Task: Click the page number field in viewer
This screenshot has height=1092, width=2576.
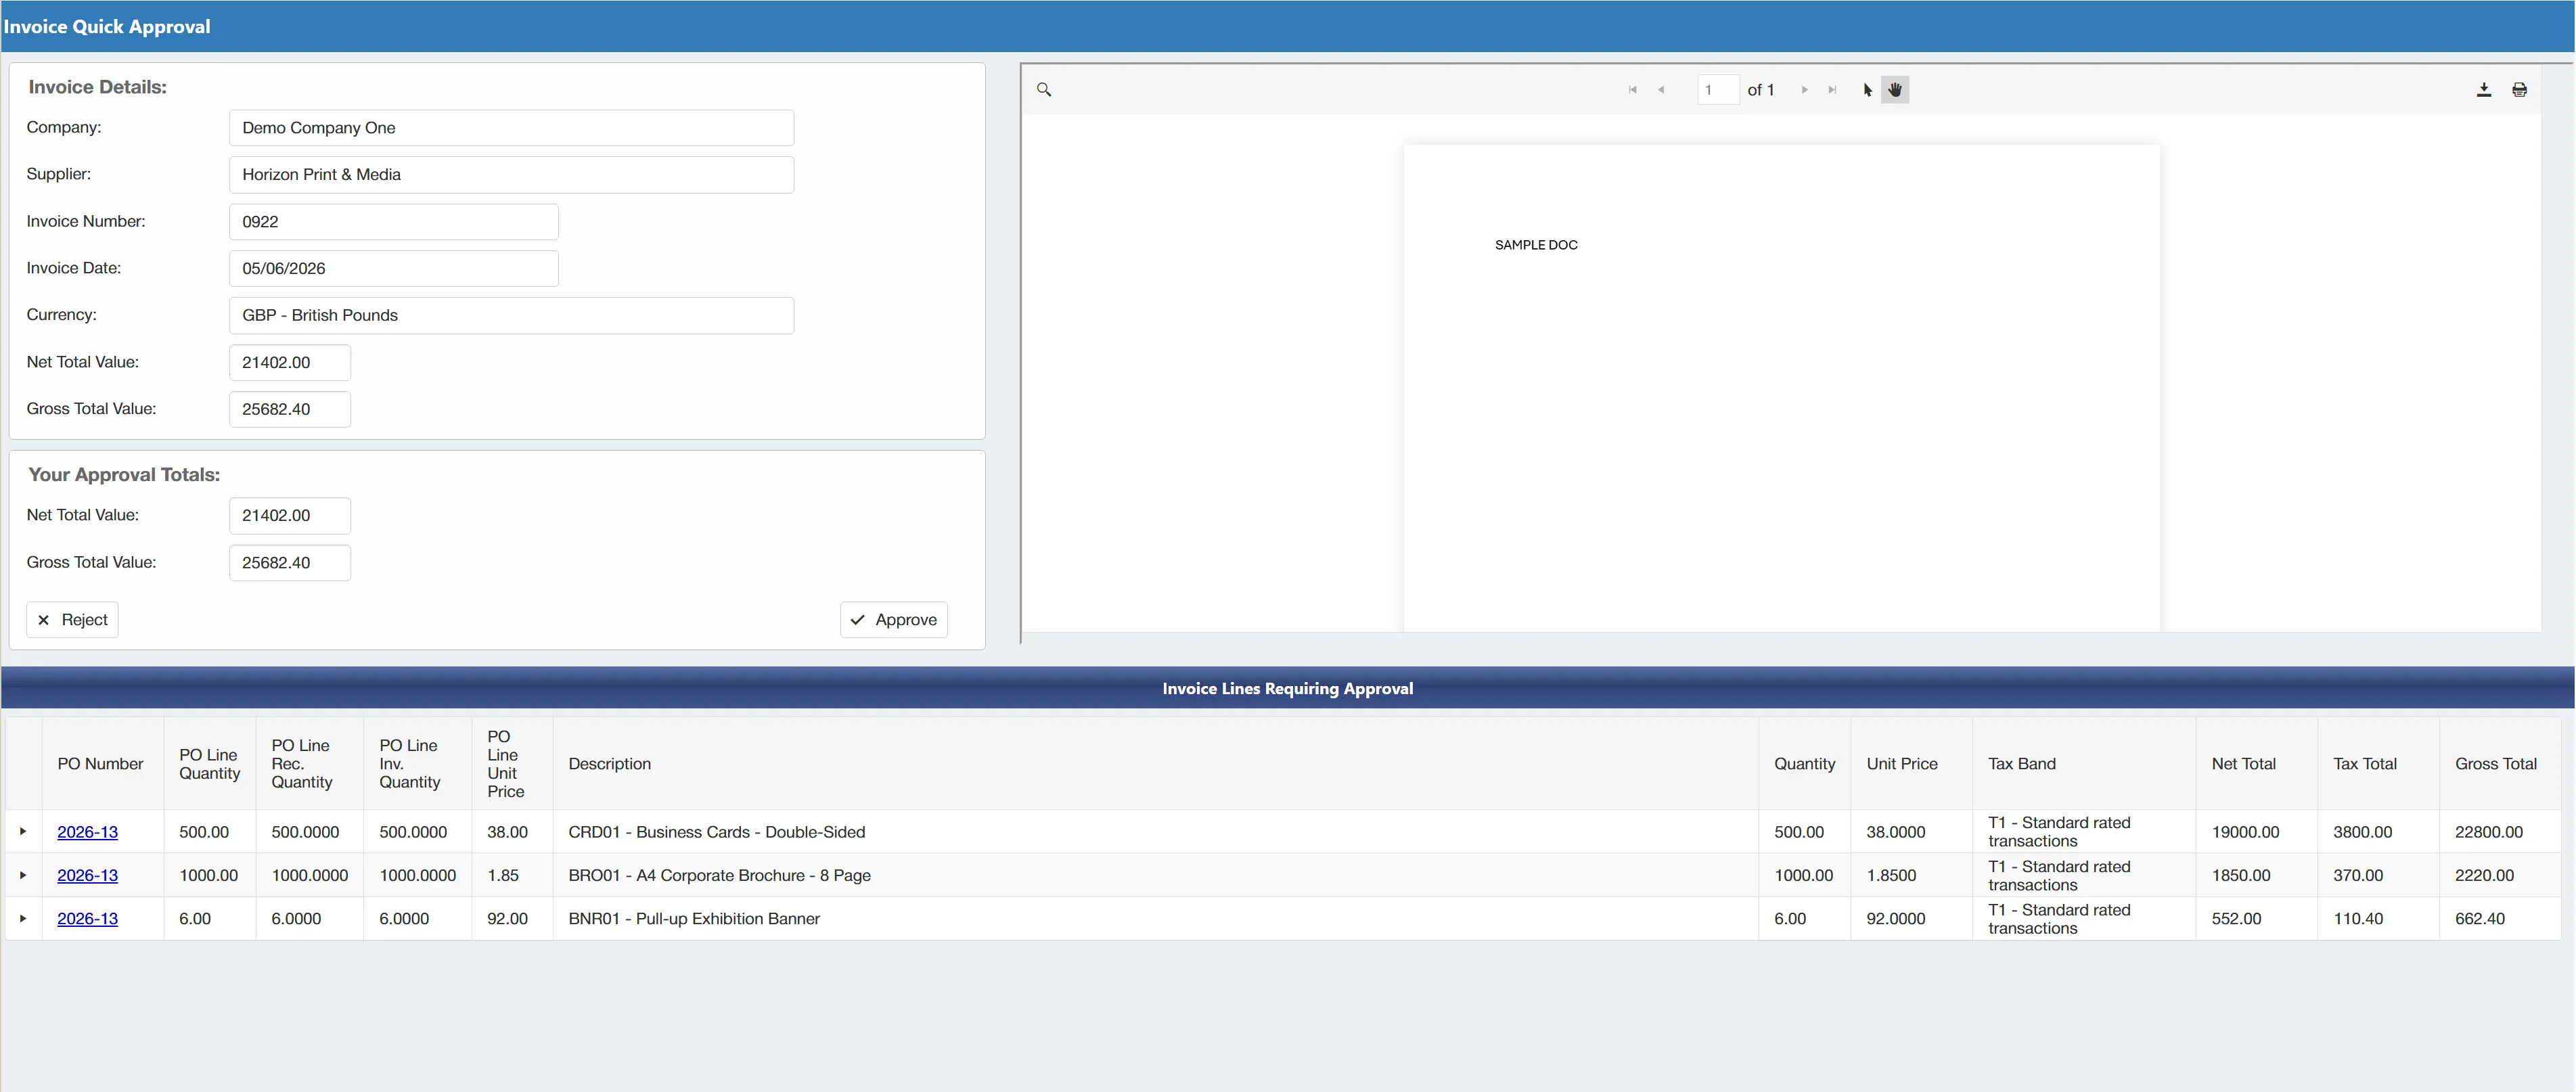Action: click(x=1718, y=90)
